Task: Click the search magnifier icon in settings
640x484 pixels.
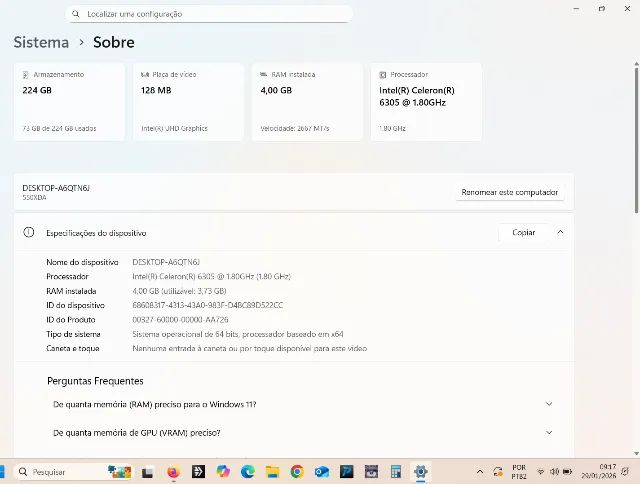Action: [76, 14]
